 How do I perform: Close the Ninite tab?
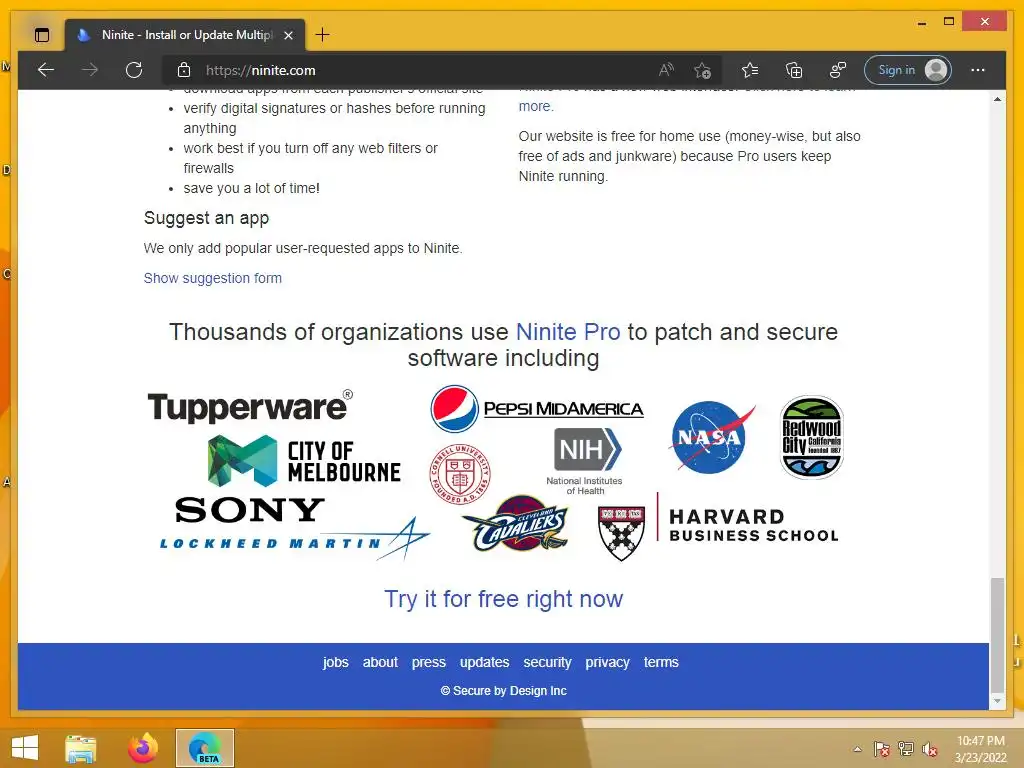click(289, 35)
